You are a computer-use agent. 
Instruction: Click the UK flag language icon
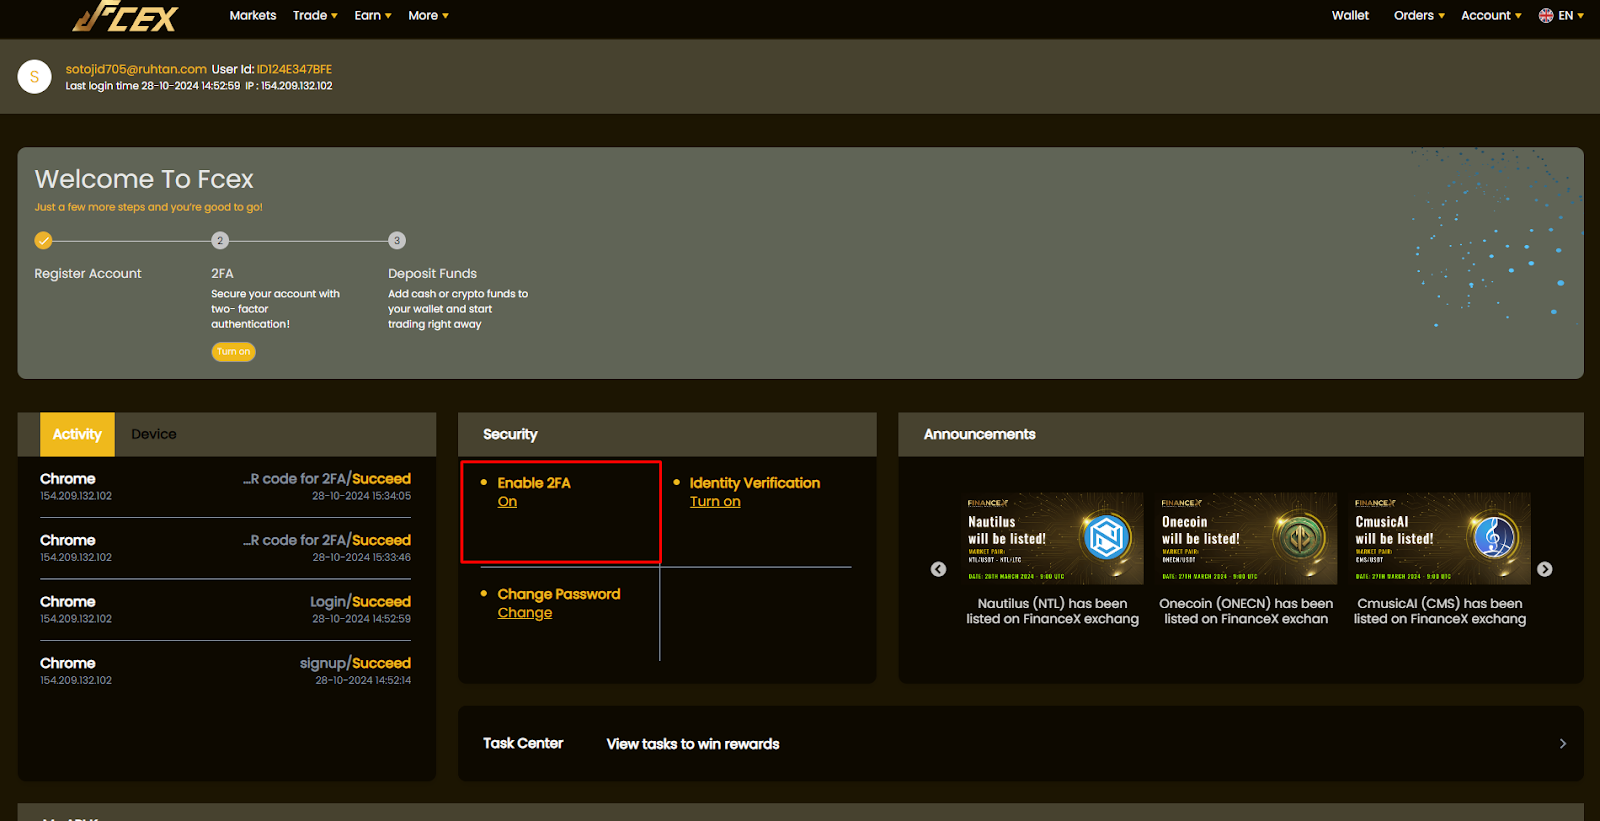(1546, 15)
